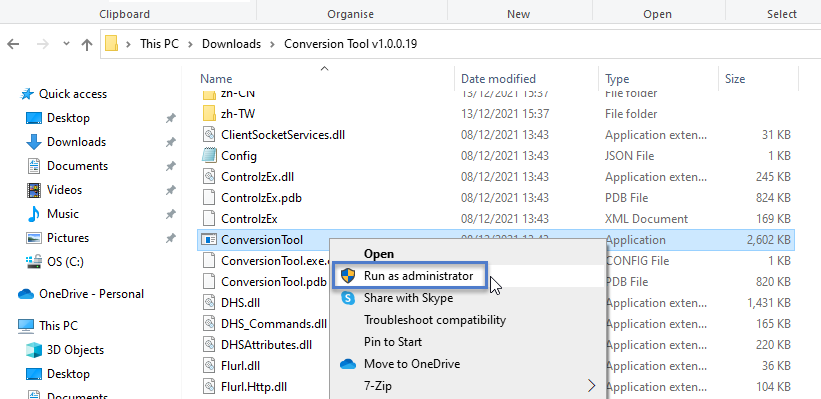This screenshot has height=399, width=821.
Task: Open the recent locations dropdown arrow
Action: pos(66,44)
